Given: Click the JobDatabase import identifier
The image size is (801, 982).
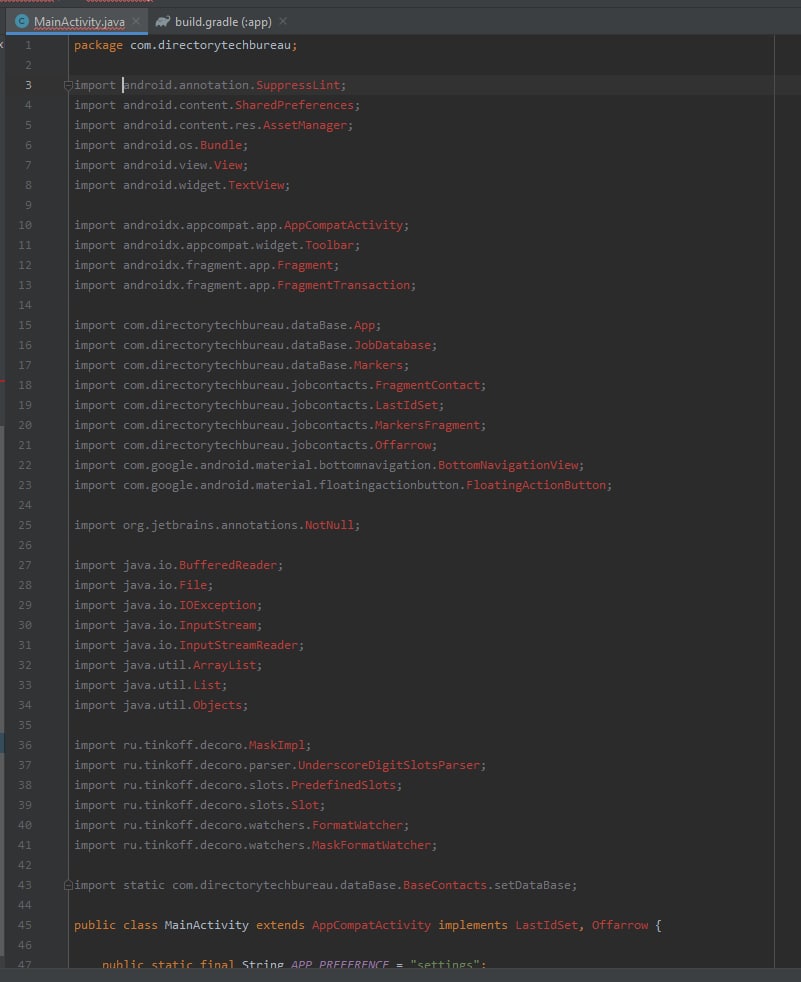Looking at the screenshot, I should [393, 345].
